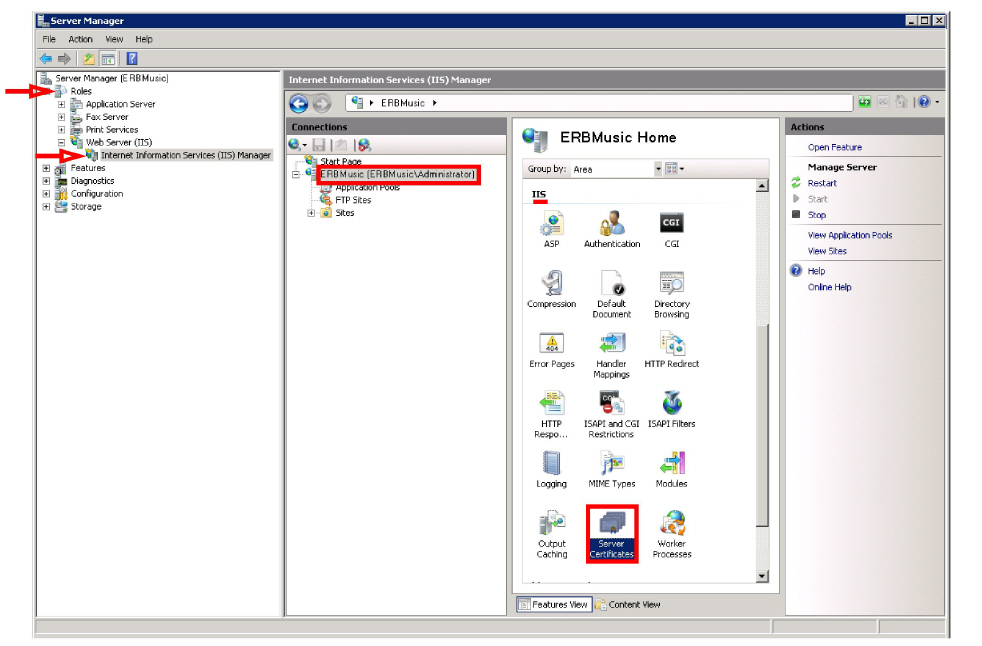Open the View menu
Screen dimensions: 982x646
pyautogui.click(x=114, y=39)
